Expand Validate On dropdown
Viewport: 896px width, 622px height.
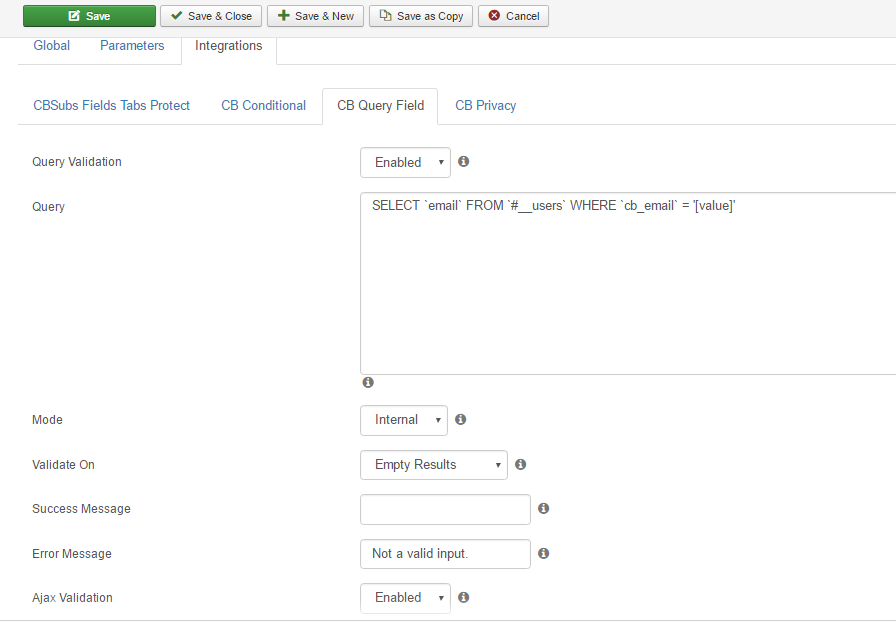pos(434,465)
